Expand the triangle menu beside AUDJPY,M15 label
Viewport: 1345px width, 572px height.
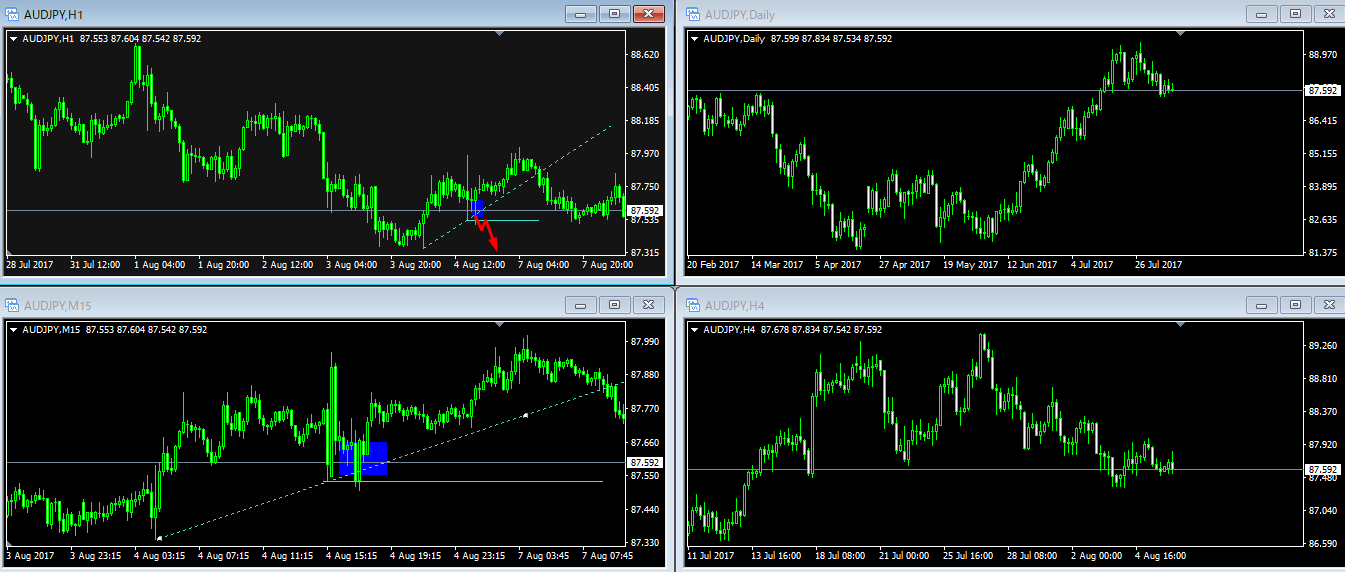(14, 330)
